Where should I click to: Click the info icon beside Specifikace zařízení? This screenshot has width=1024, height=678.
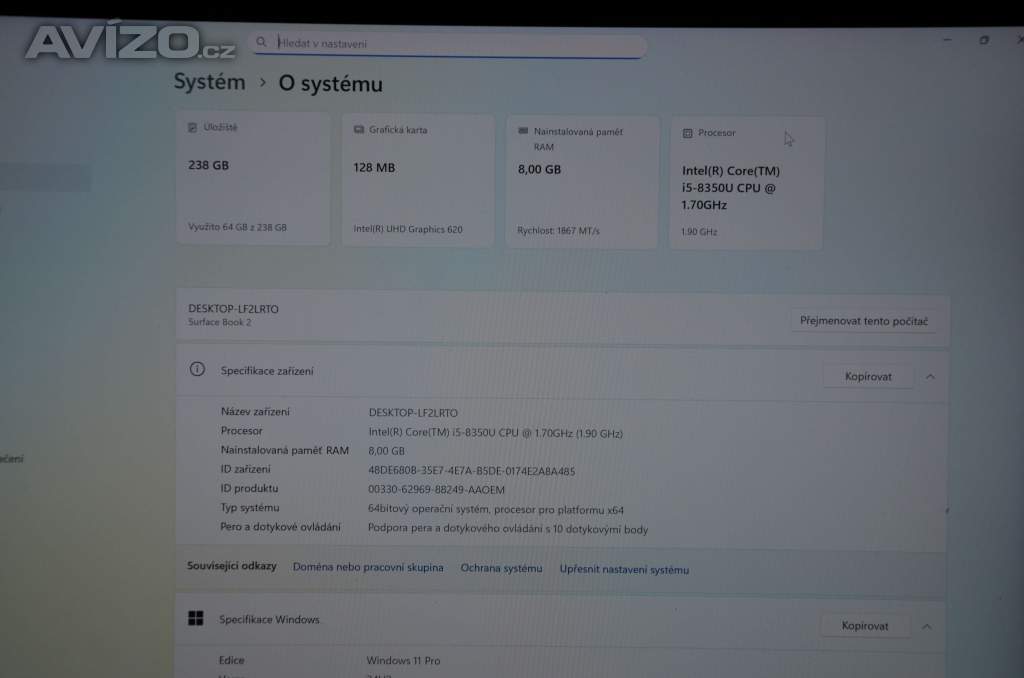(198, 370)
